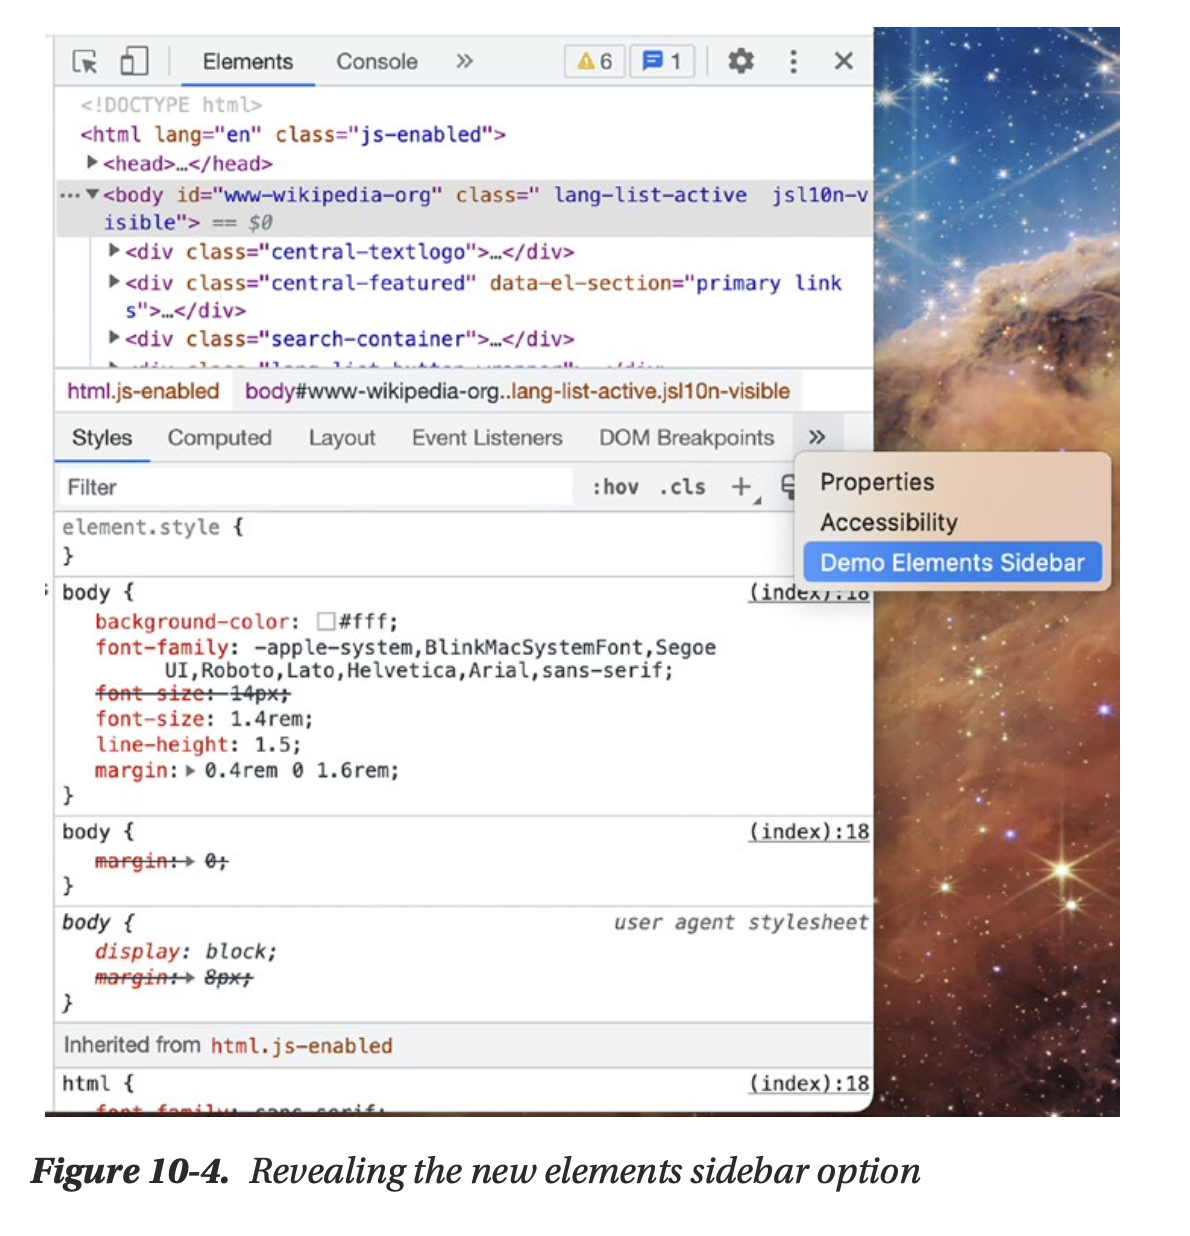Click the warnings count badge
Image resolution: width=1190 pixels, height=1236 pixels.
pos(595,62)
